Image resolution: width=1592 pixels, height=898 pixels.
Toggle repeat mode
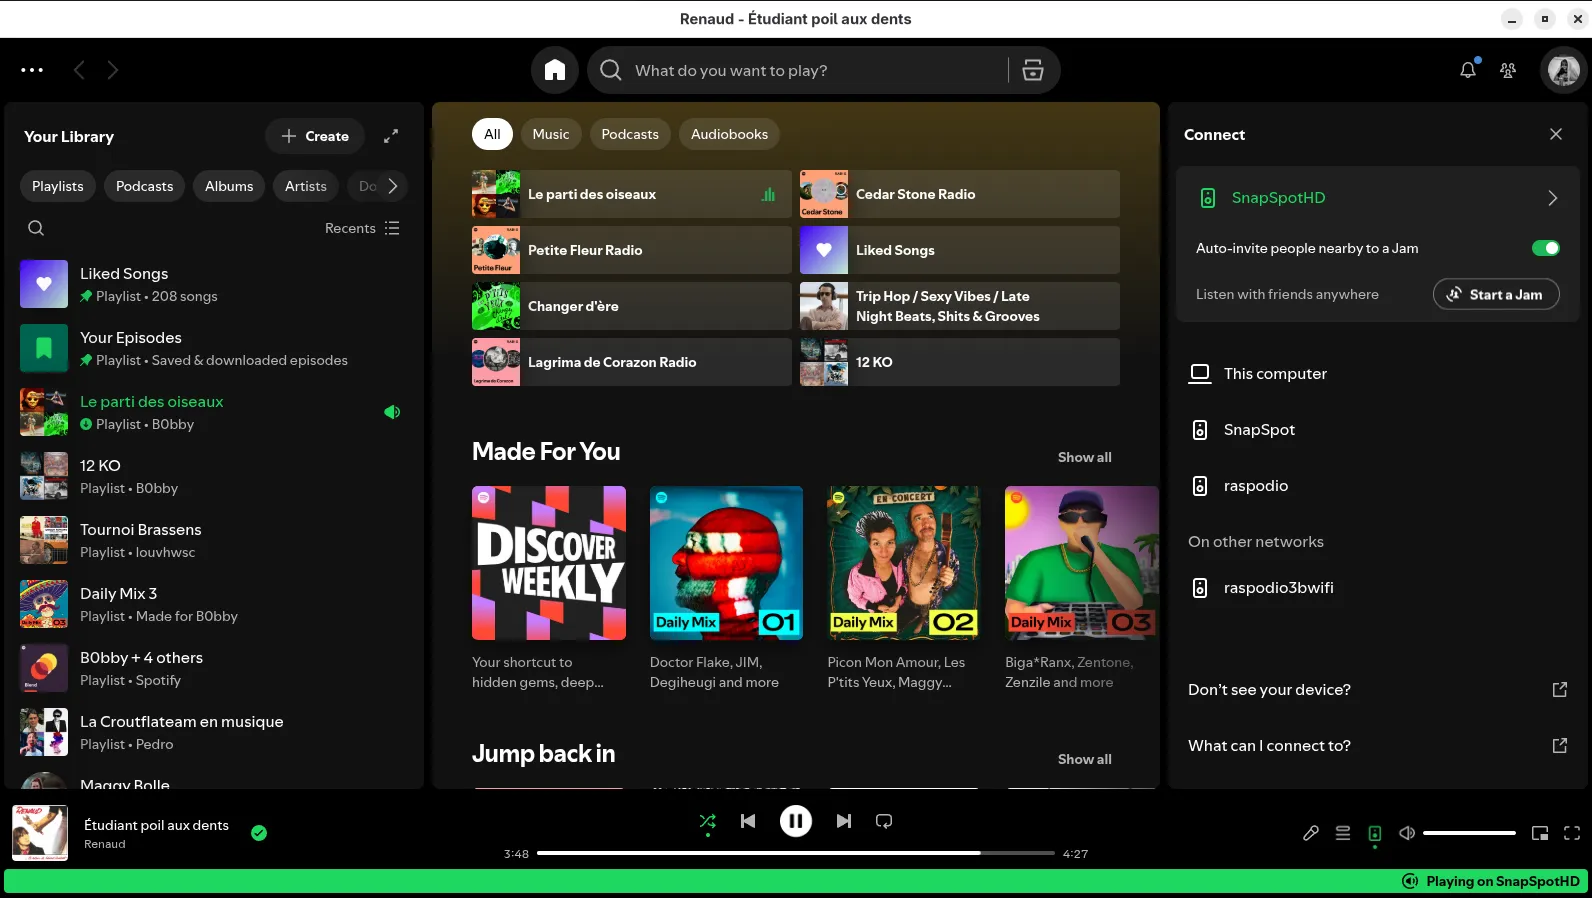pyautogui.click(x=884, y=821)
